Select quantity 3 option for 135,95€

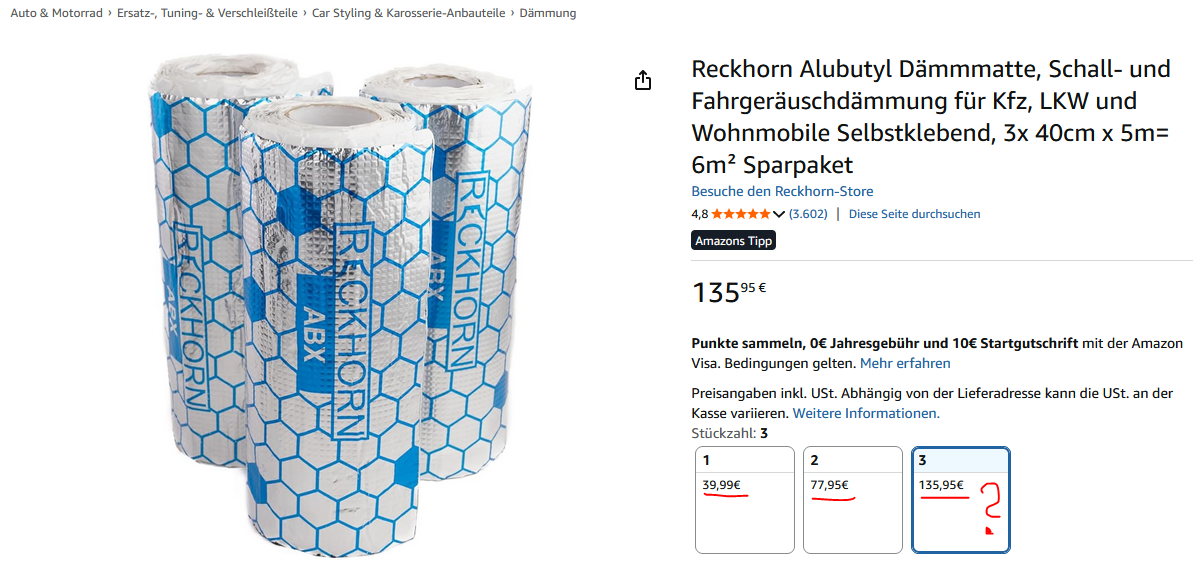[960, 499]
